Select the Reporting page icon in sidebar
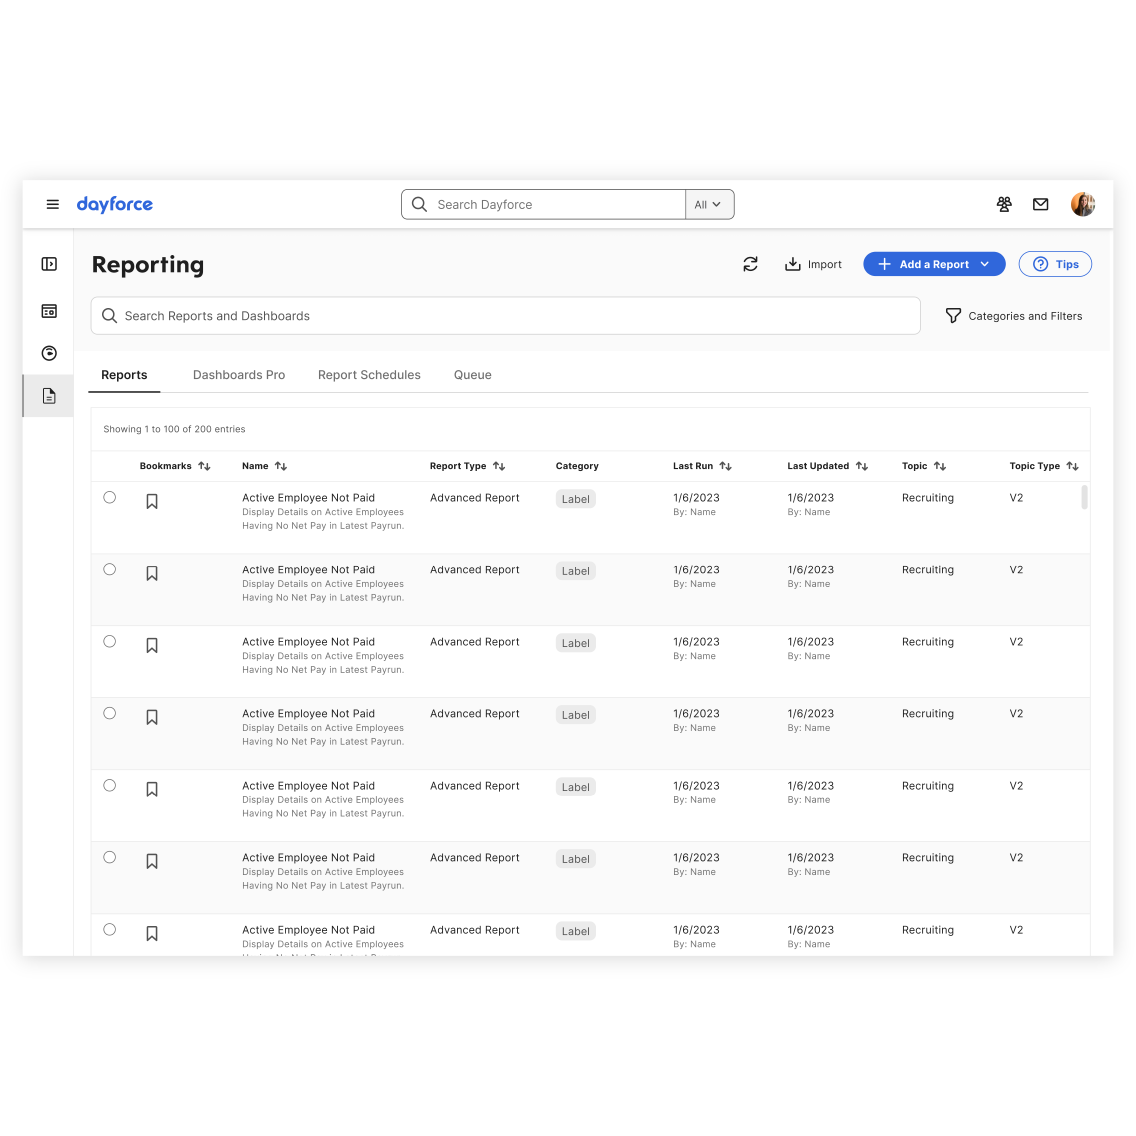The height and width of the screenshot is (1136, 1136). [x=48, y=395]
